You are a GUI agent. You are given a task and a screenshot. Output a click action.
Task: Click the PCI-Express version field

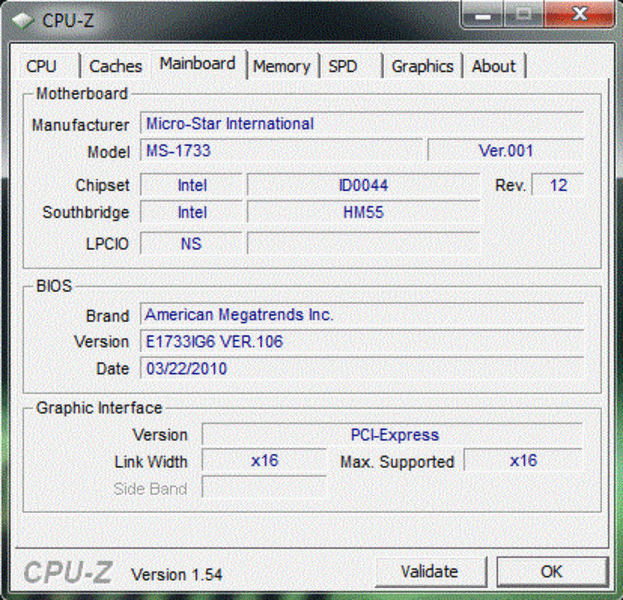393,435
